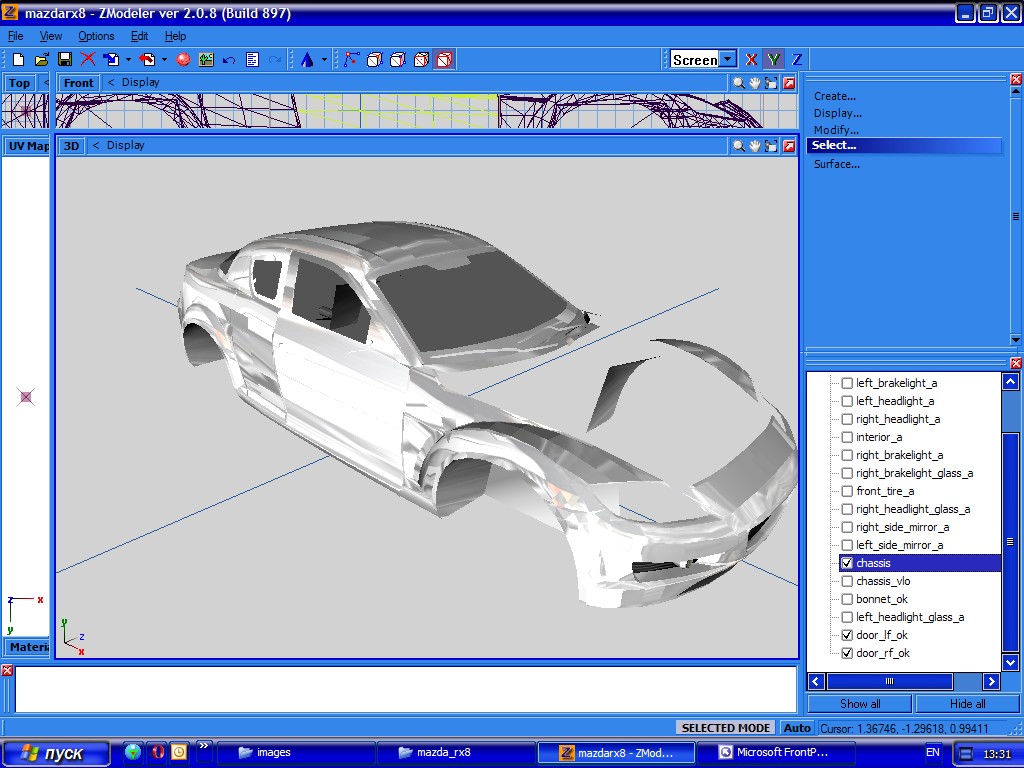
Task: Open the Screen coordinate system dropdown
Action: (728, 60)
